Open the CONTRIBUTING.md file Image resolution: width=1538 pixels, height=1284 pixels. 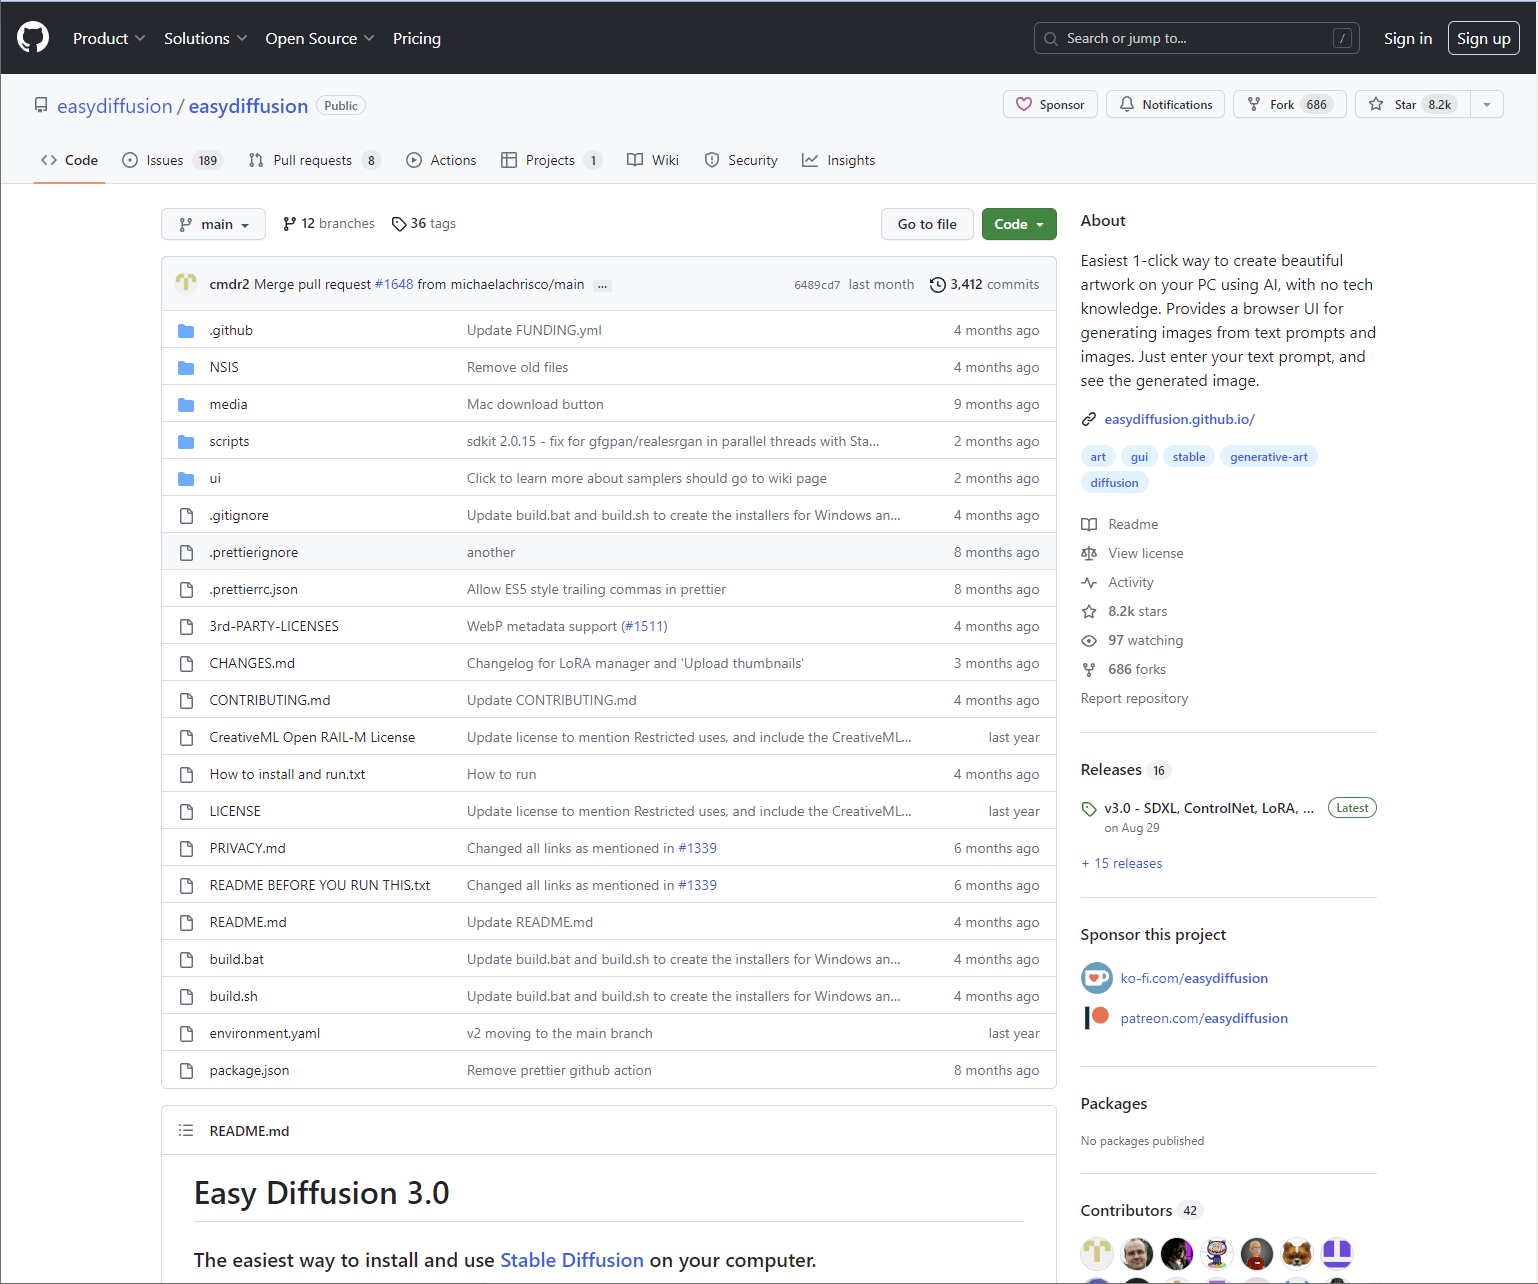[270, 700]
